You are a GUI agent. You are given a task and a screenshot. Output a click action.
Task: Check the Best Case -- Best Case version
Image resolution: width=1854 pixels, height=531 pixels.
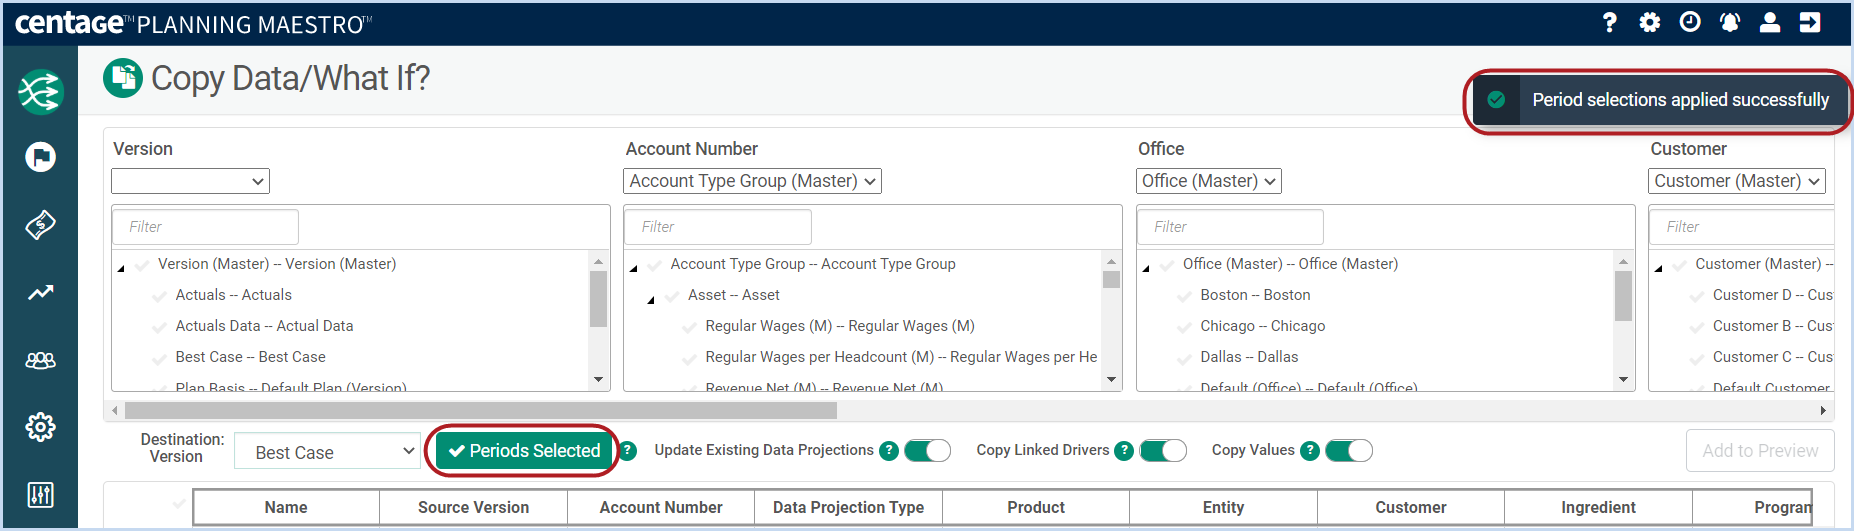tap(159, 358)
